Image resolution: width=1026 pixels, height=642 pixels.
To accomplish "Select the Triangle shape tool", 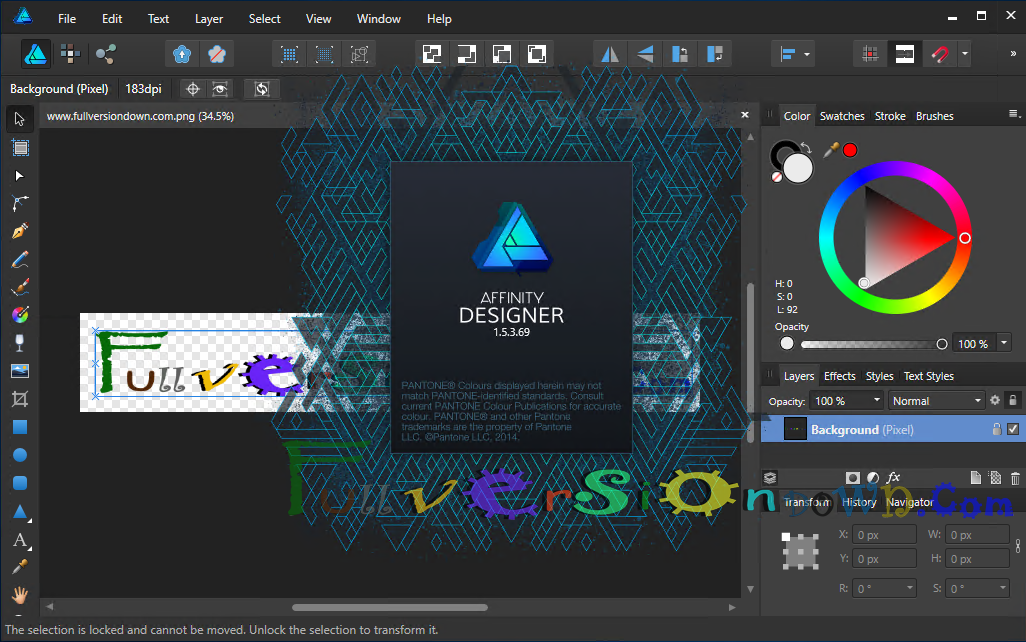I will click(x=20, y=511).
